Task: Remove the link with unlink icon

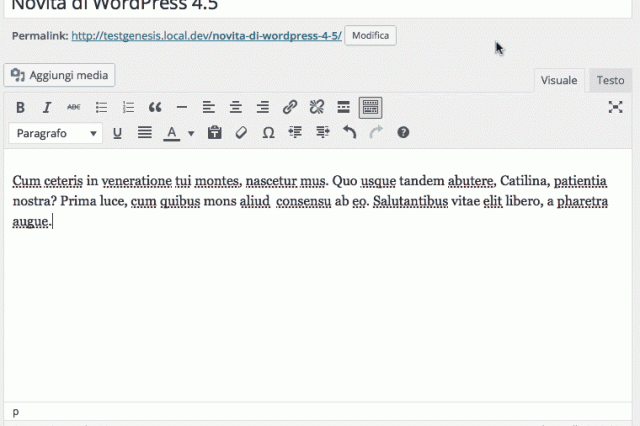Action: pyautogui.click(x=317, y=108)
